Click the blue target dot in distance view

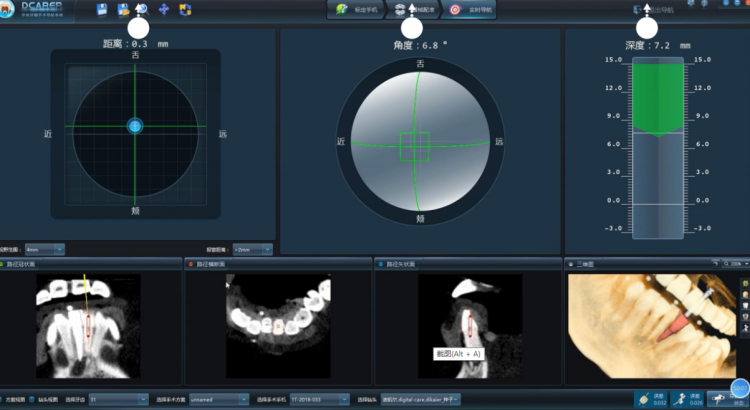coord(135,126)
